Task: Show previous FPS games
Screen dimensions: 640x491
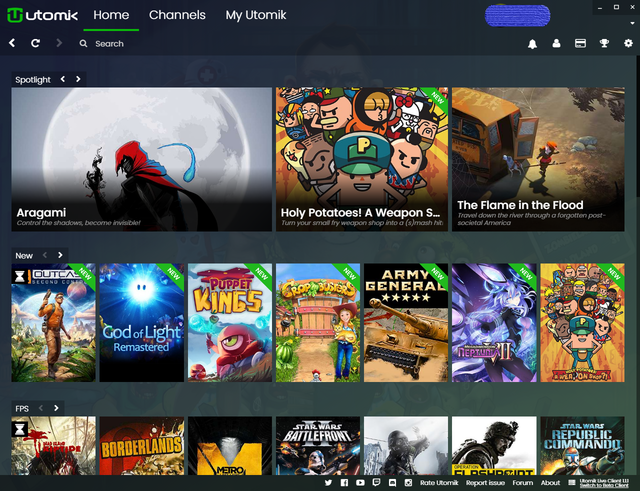Action: pos(41,408)
